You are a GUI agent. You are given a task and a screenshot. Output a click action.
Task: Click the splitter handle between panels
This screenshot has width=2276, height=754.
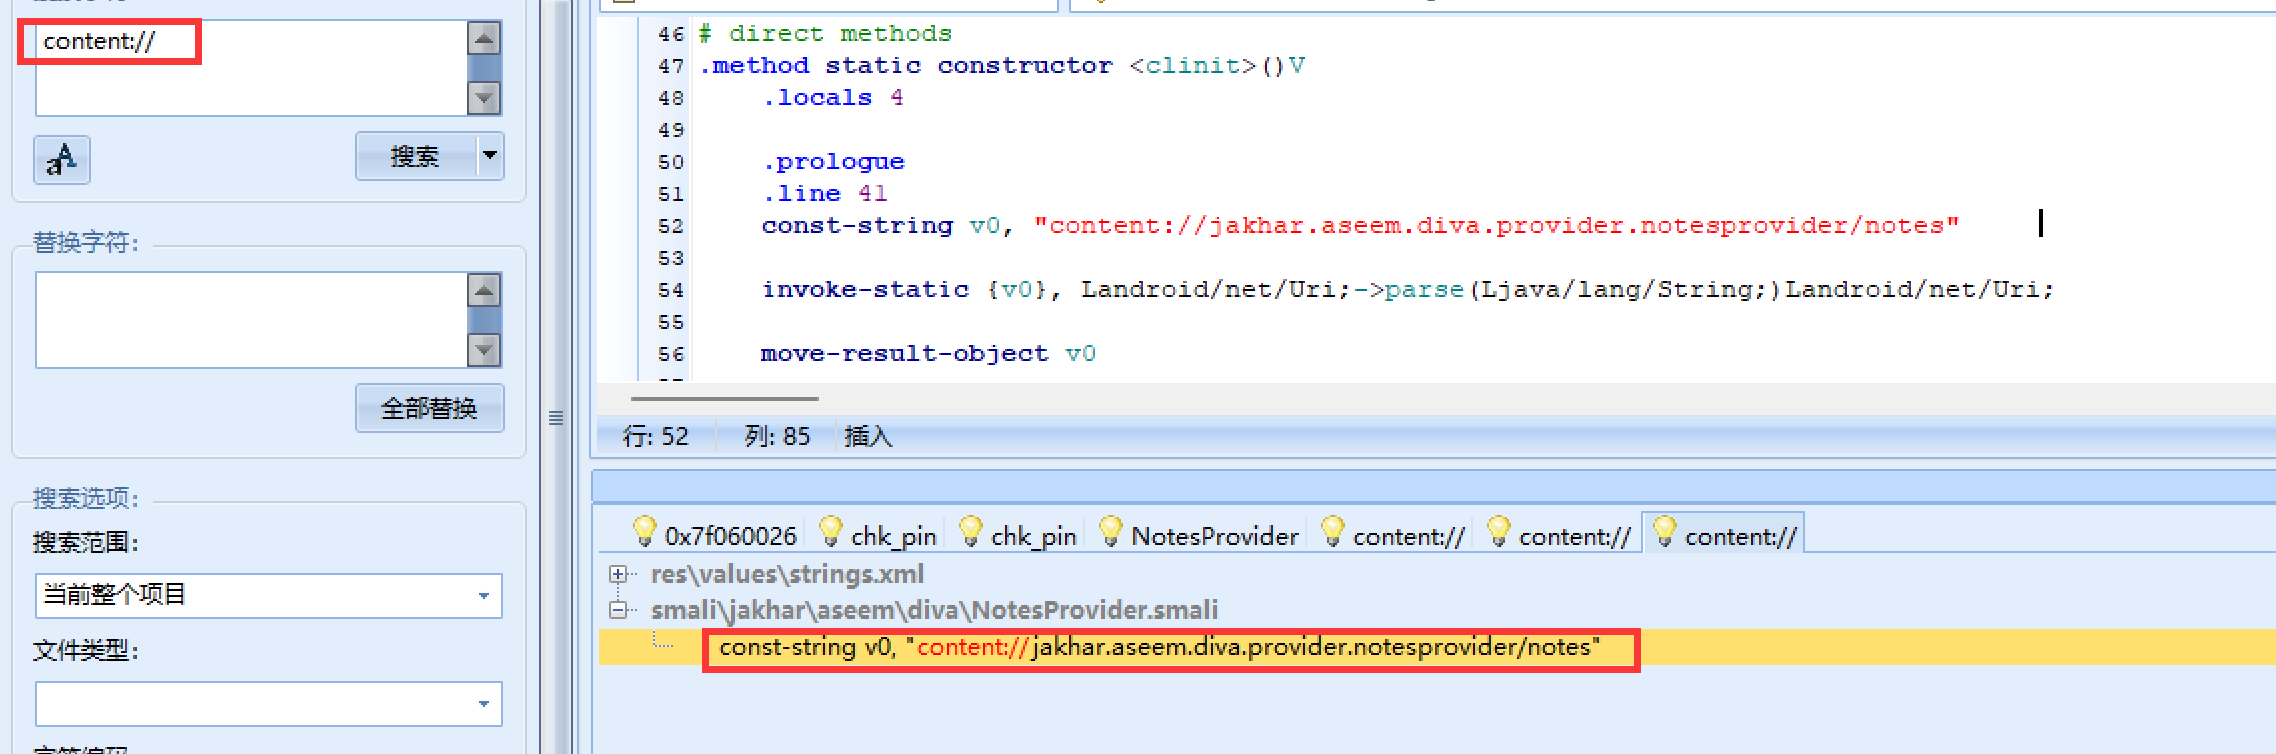click(x=556, y=418)
